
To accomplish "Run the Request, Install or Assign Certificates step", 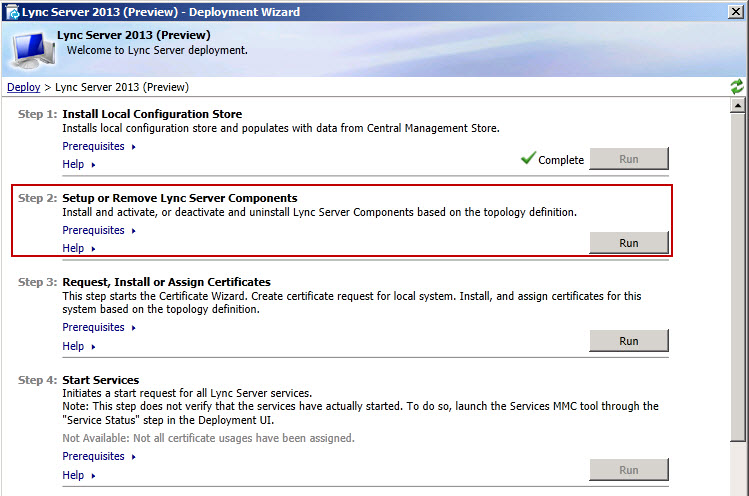I will point(628,341).
